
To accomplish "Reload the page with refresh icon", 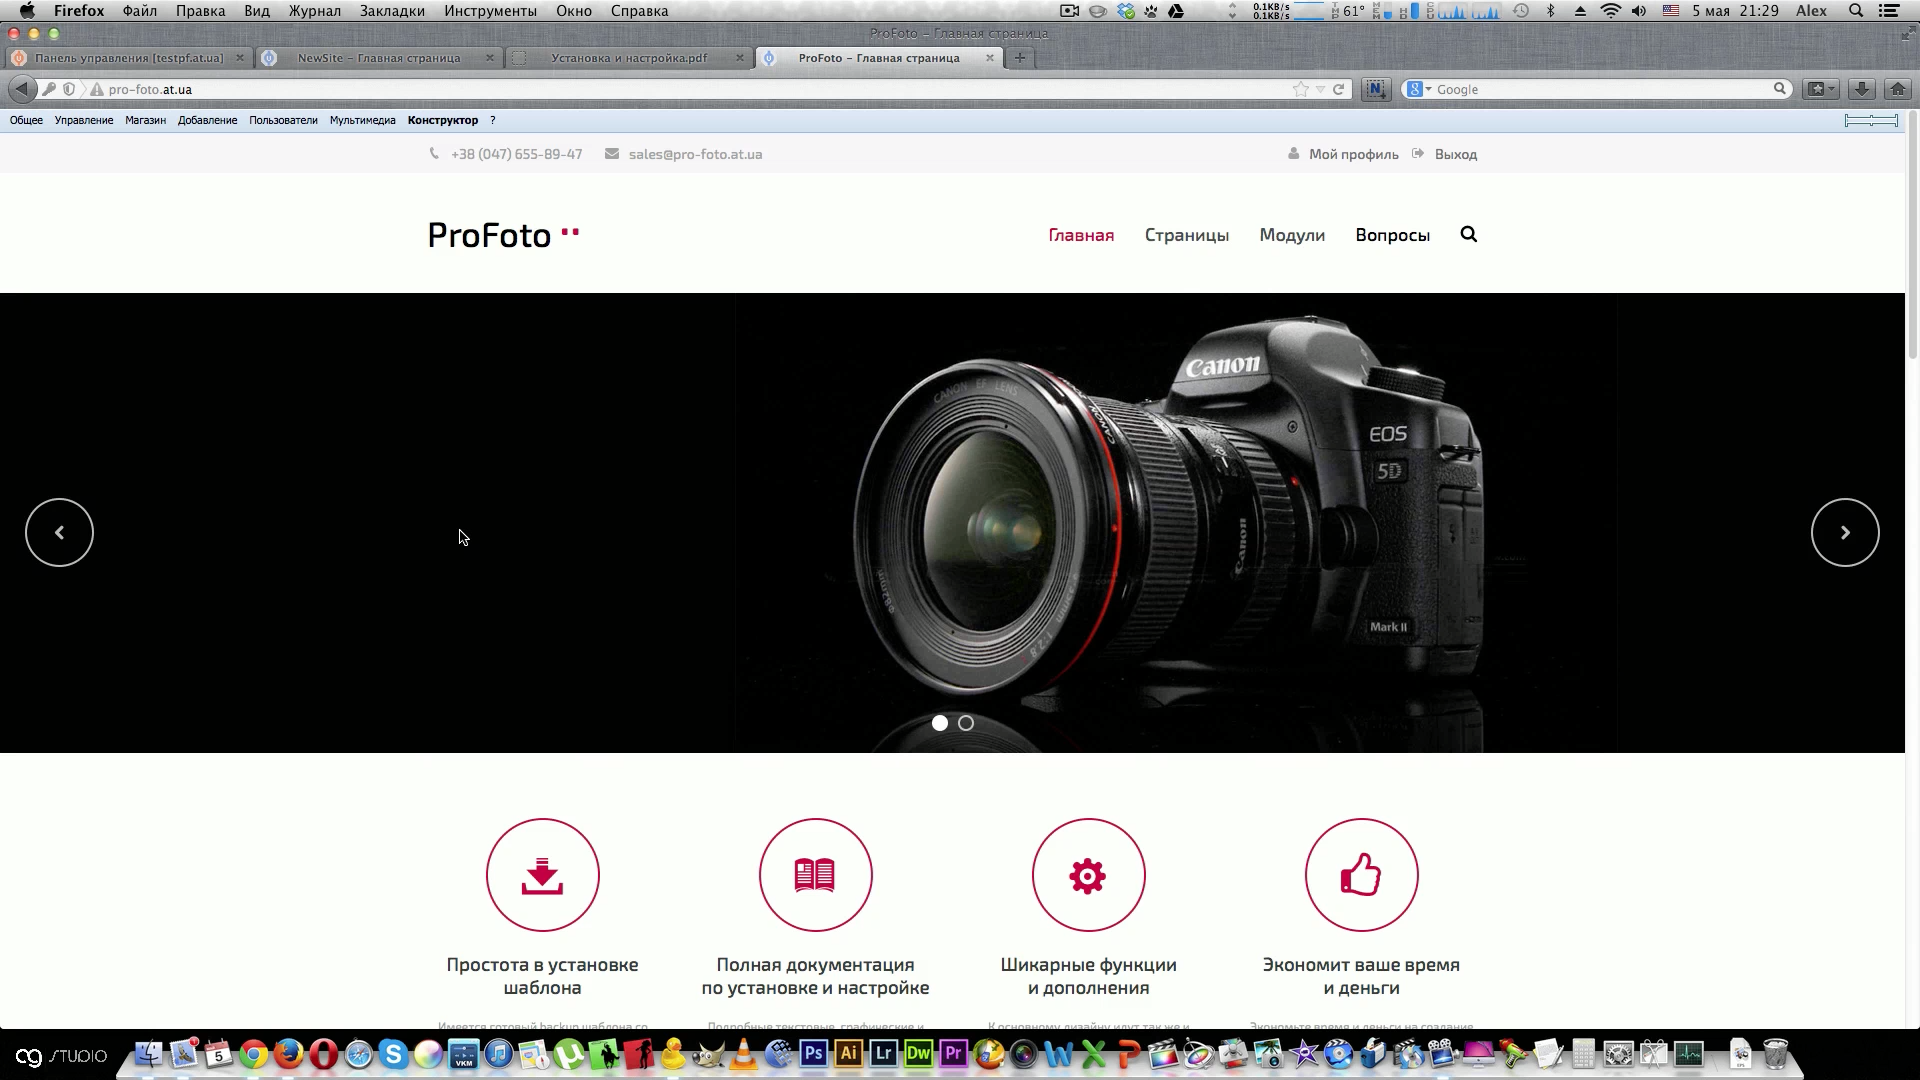I will [x=1339, y=89].
